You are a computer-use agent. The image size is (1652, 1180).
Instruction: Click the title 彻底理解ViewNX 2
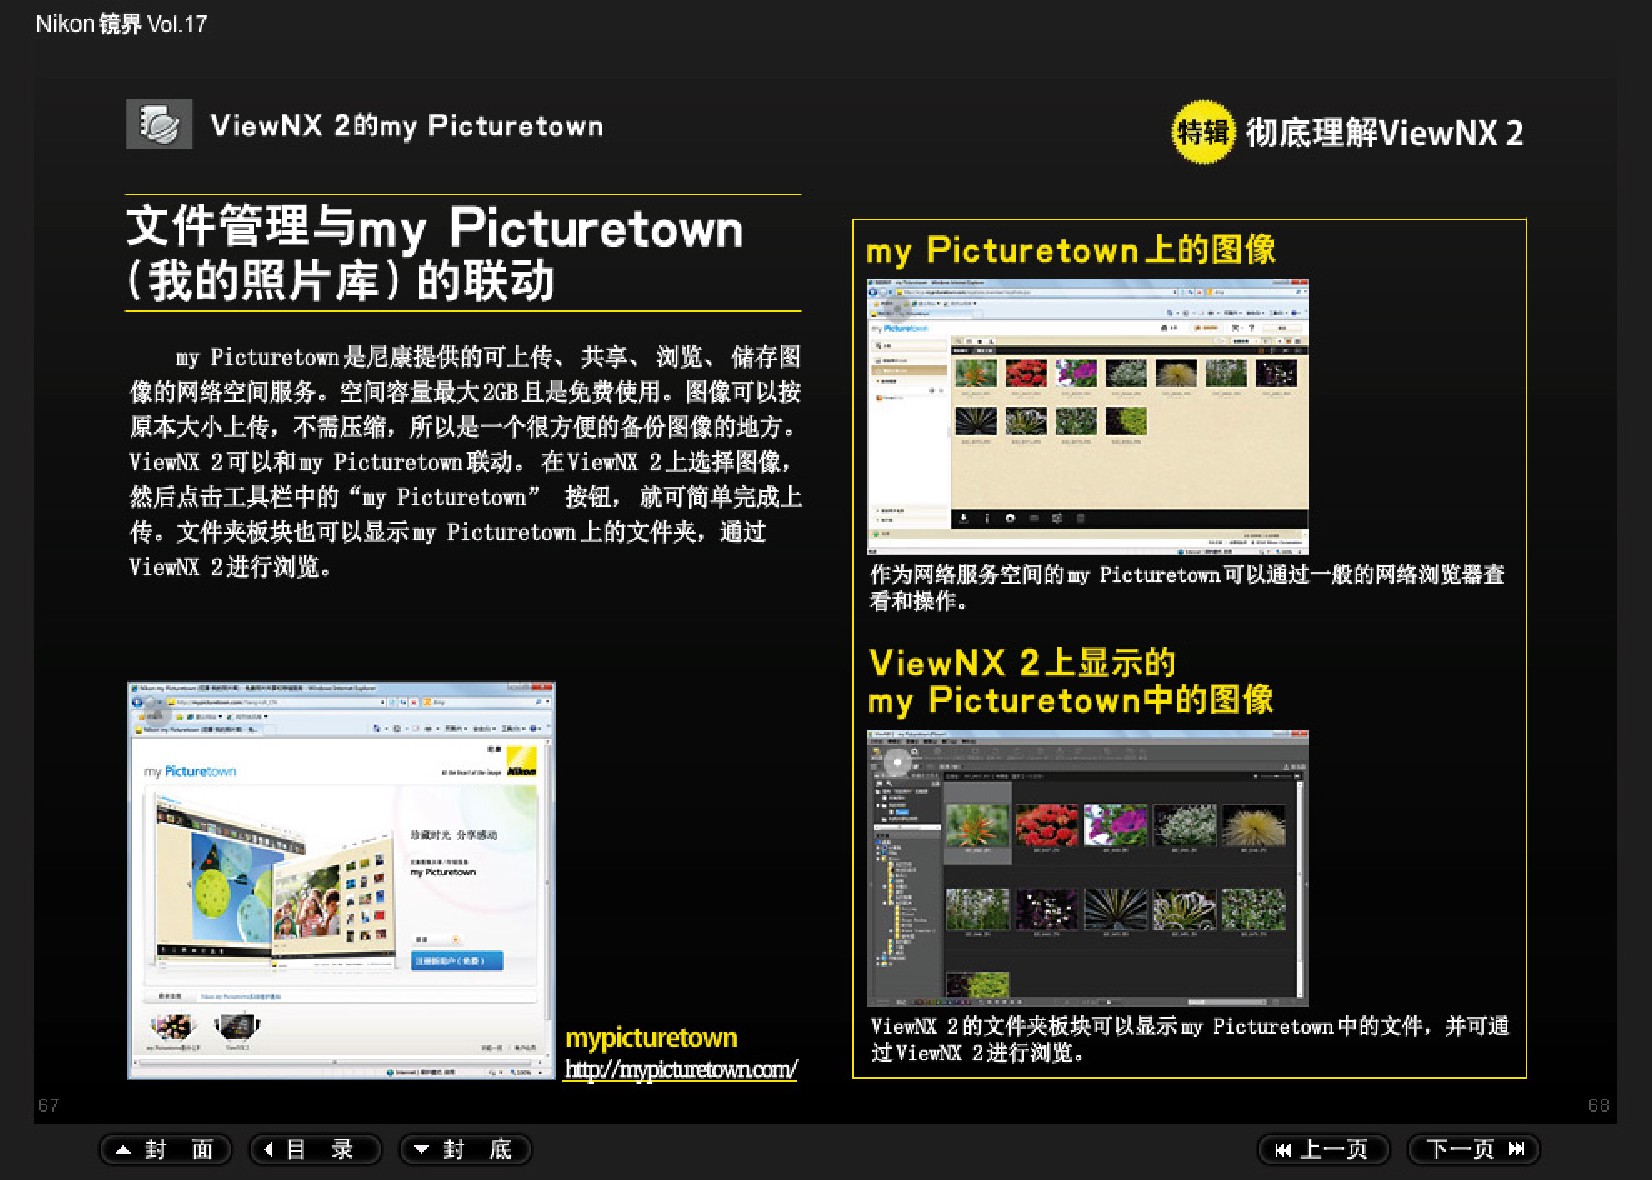click(1384, 132)
